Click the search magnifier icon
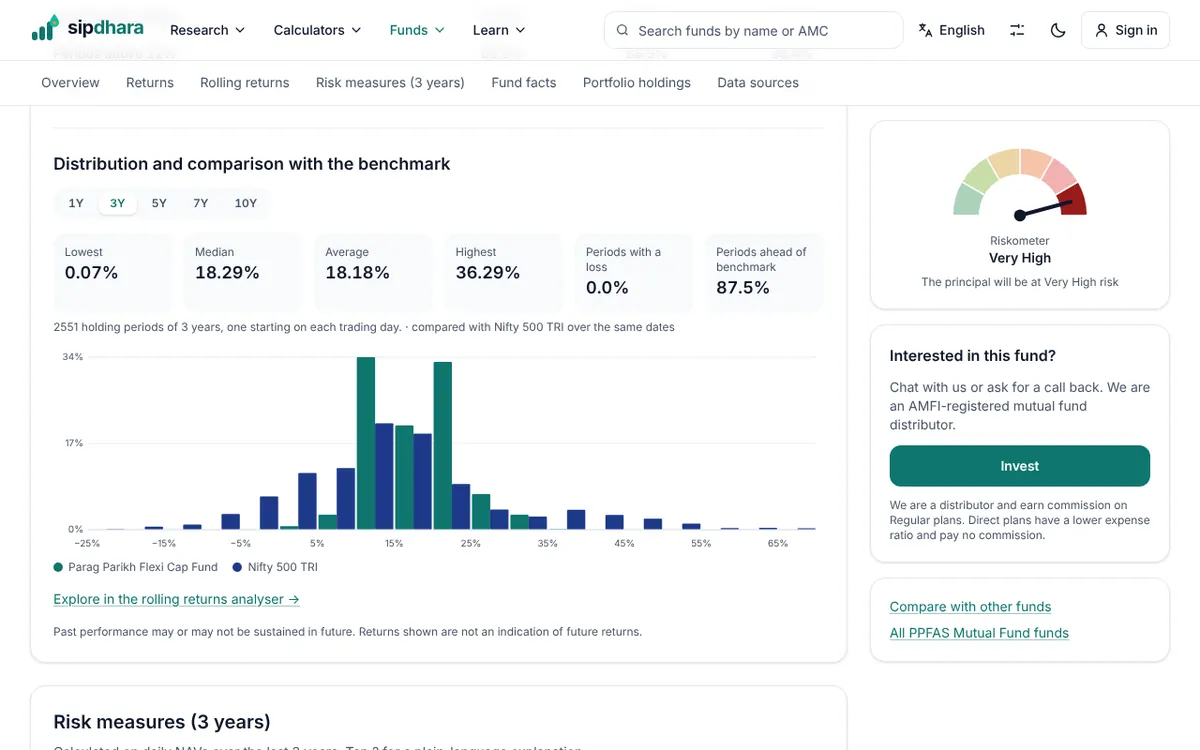1200x750 pixels. tap(623, 30)
